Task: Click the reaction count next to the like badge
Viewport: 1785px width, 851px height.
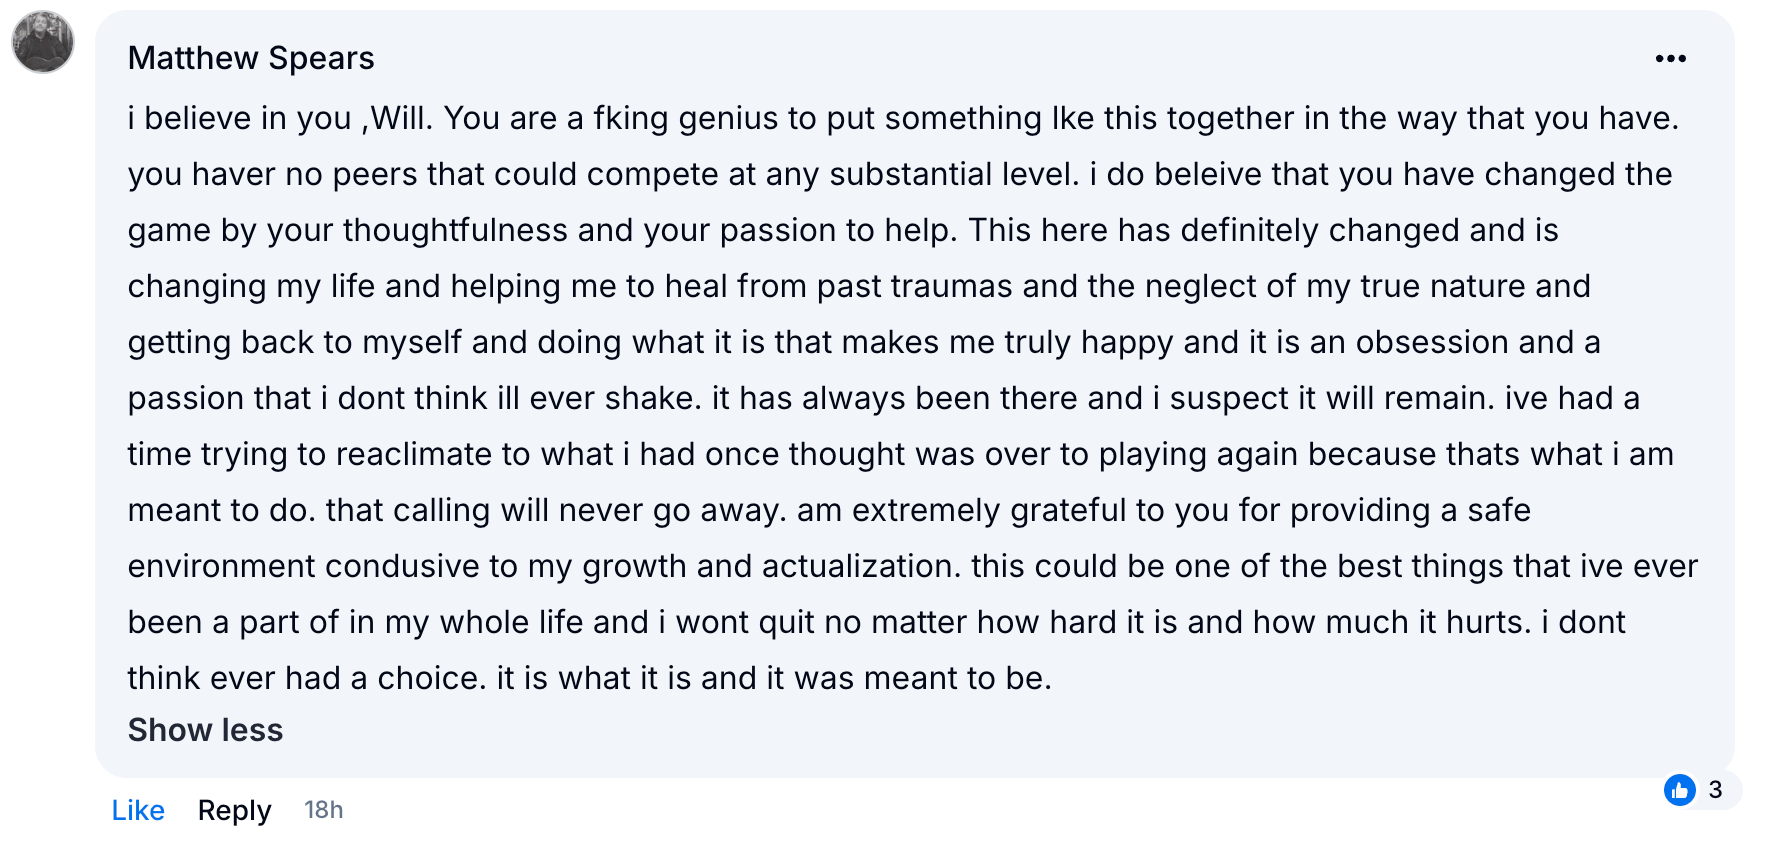Action: point(1715,790)
